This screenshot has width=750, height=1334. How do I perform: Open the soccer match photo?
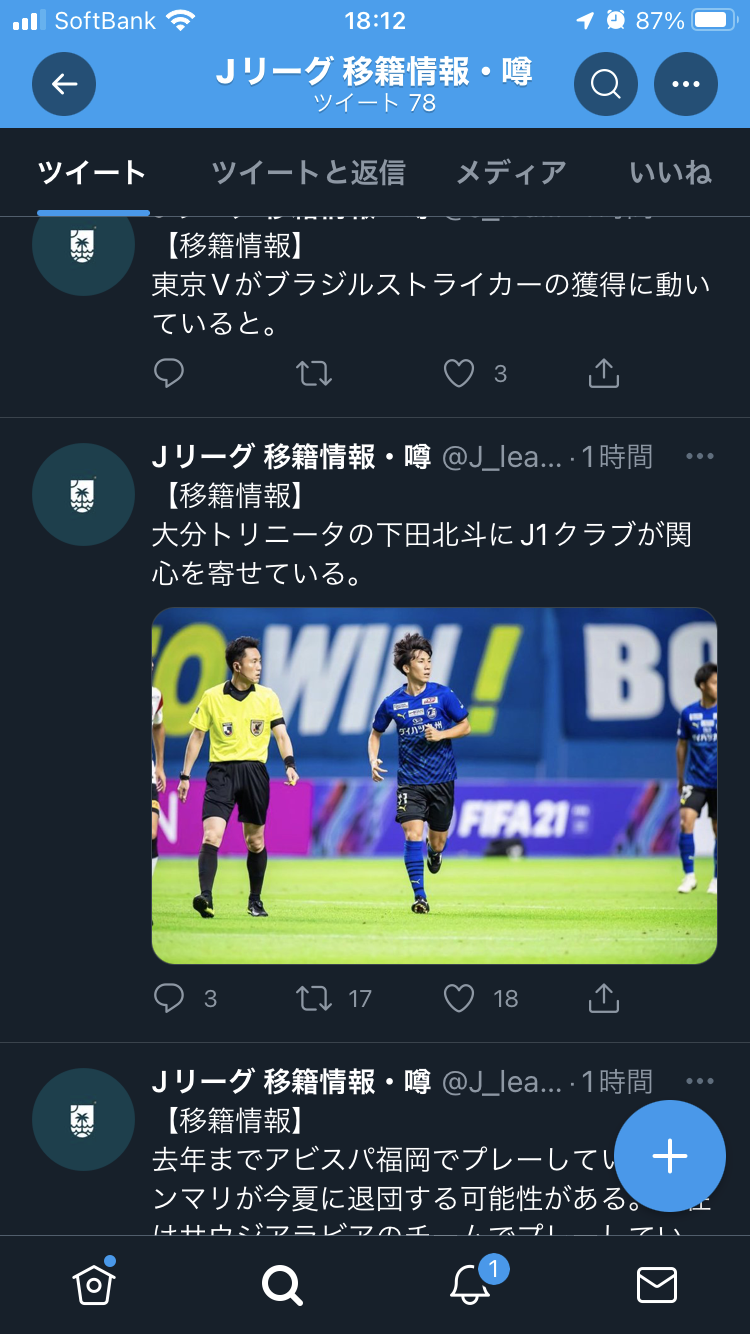434,786
